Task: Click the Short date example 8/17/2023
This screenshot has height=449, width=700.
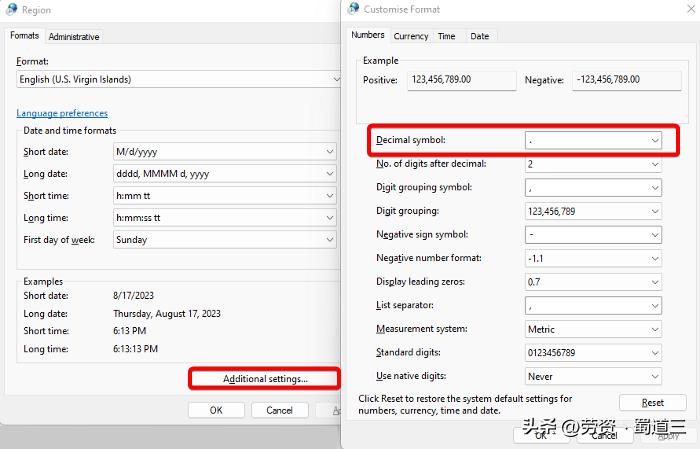Action: (x=133, y=295)
